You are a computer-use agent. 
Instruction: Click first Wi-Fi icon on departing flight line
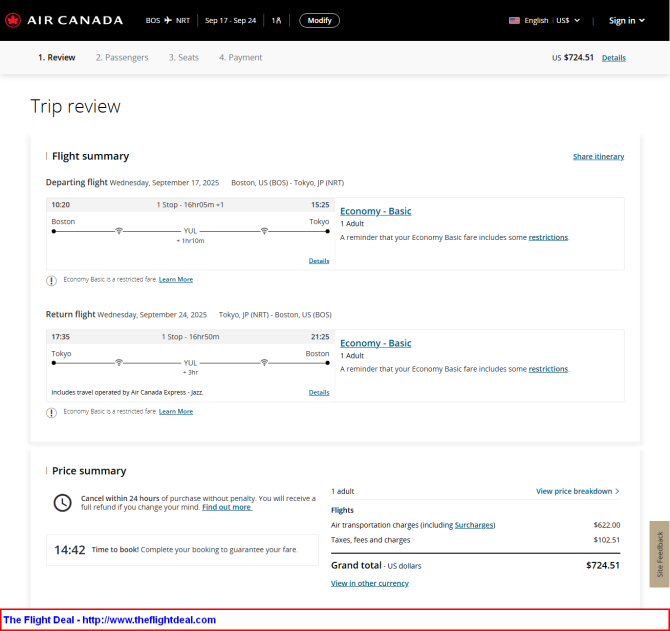tap(119, 231)
